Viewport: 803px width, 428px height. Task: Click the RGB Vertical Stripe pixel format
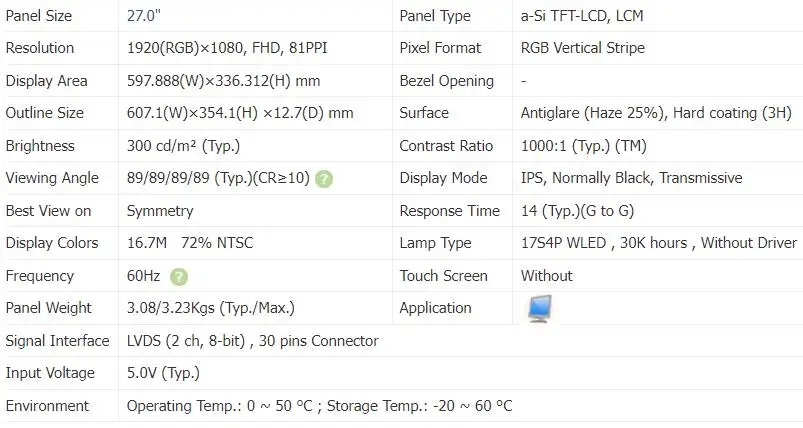[x=583, y=48]
